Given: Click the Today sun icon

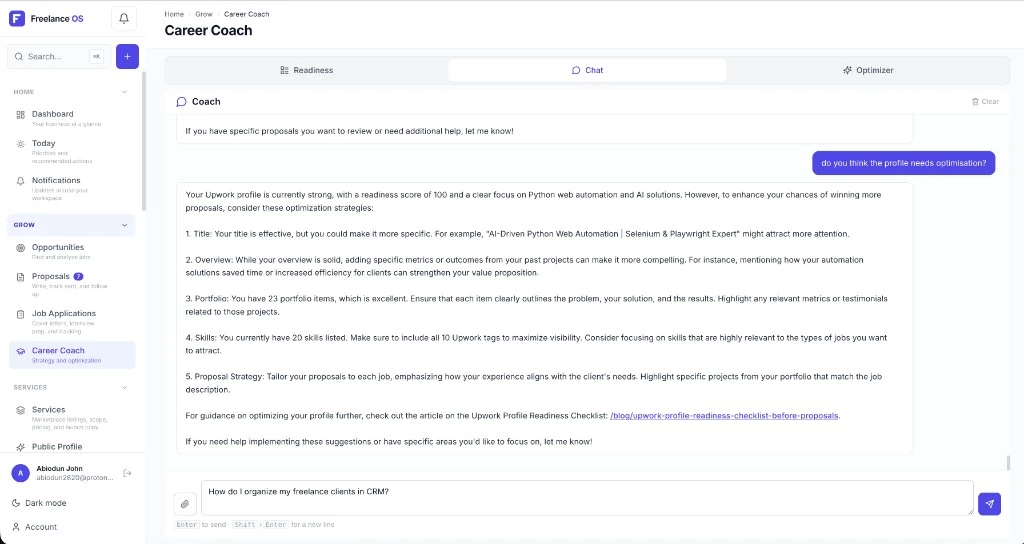Looking at the screenshot, I should (x=20, y=144).
